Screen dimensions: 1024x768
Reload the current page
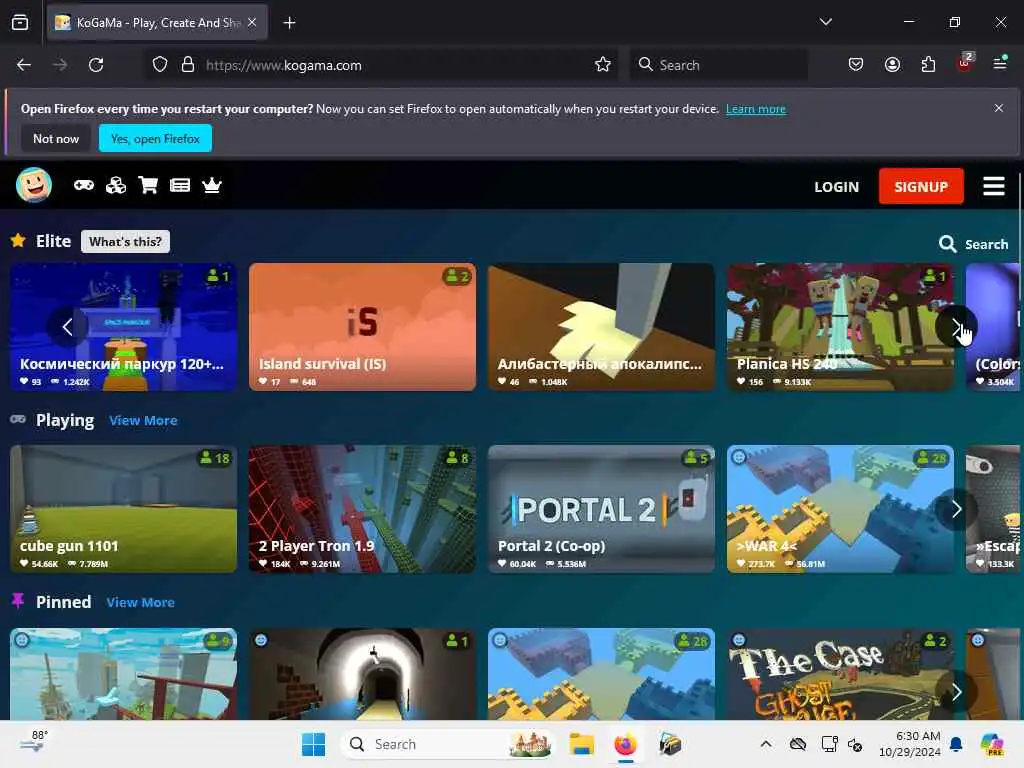[x=96, y=65]
